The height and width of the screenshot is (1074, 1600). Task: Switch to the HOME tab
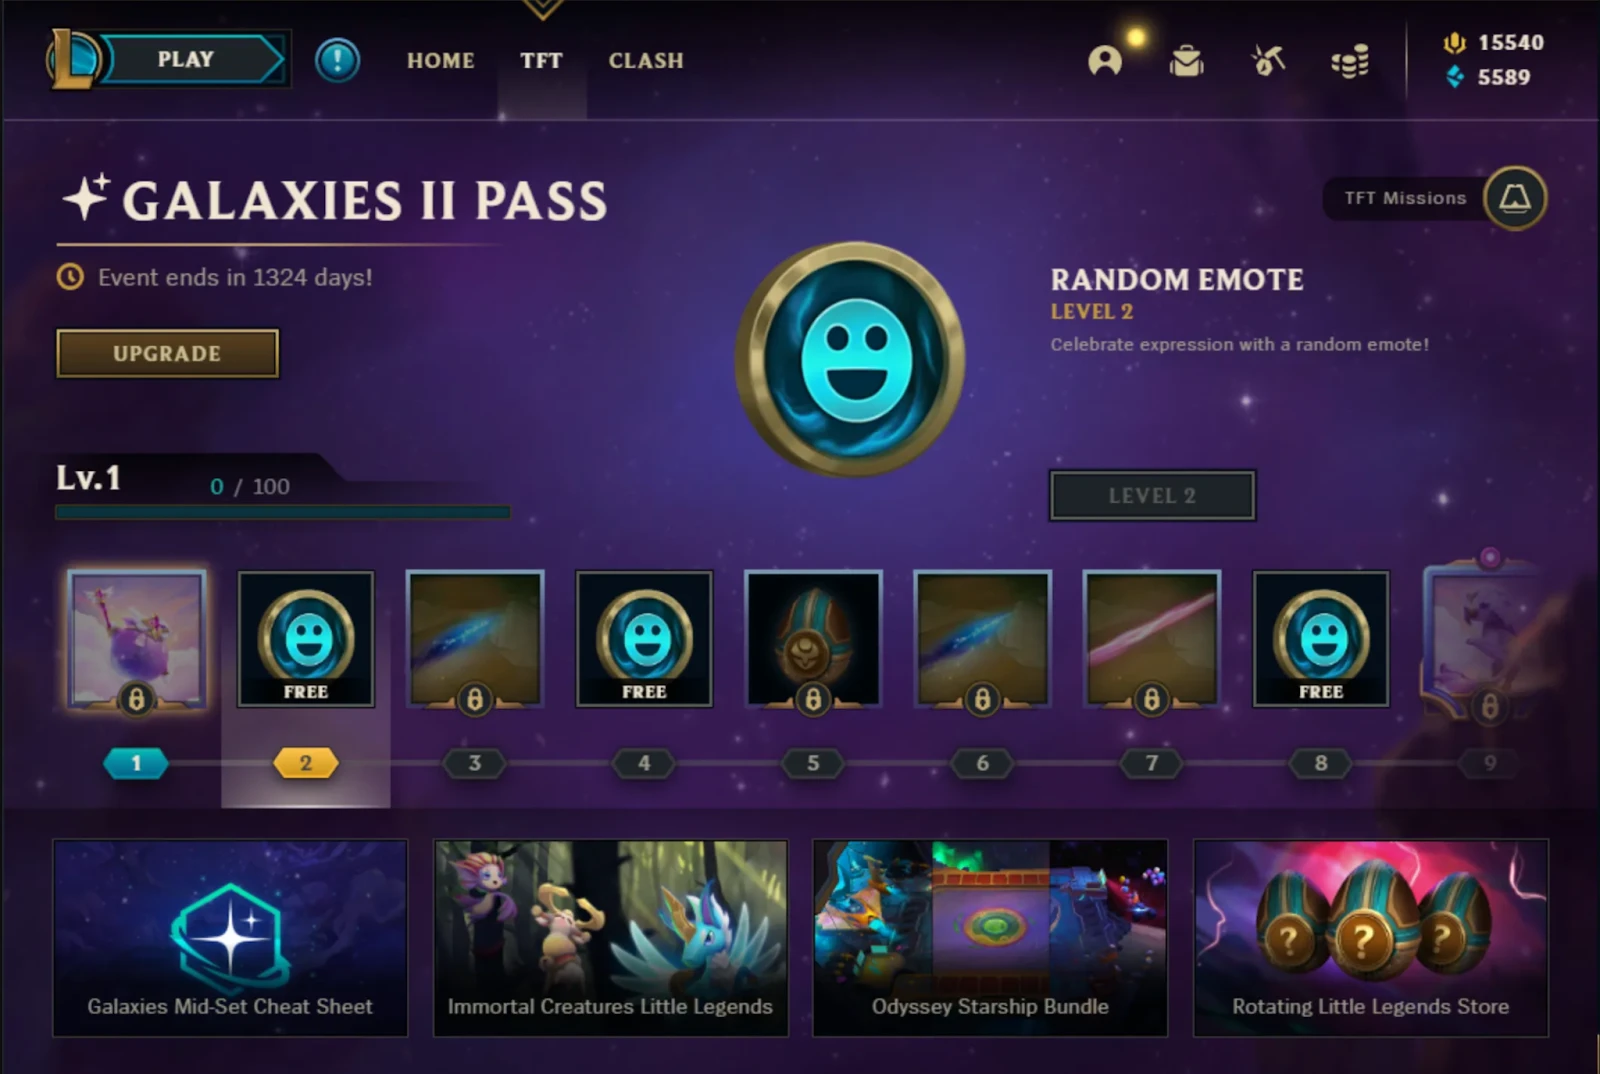[441, 61]
